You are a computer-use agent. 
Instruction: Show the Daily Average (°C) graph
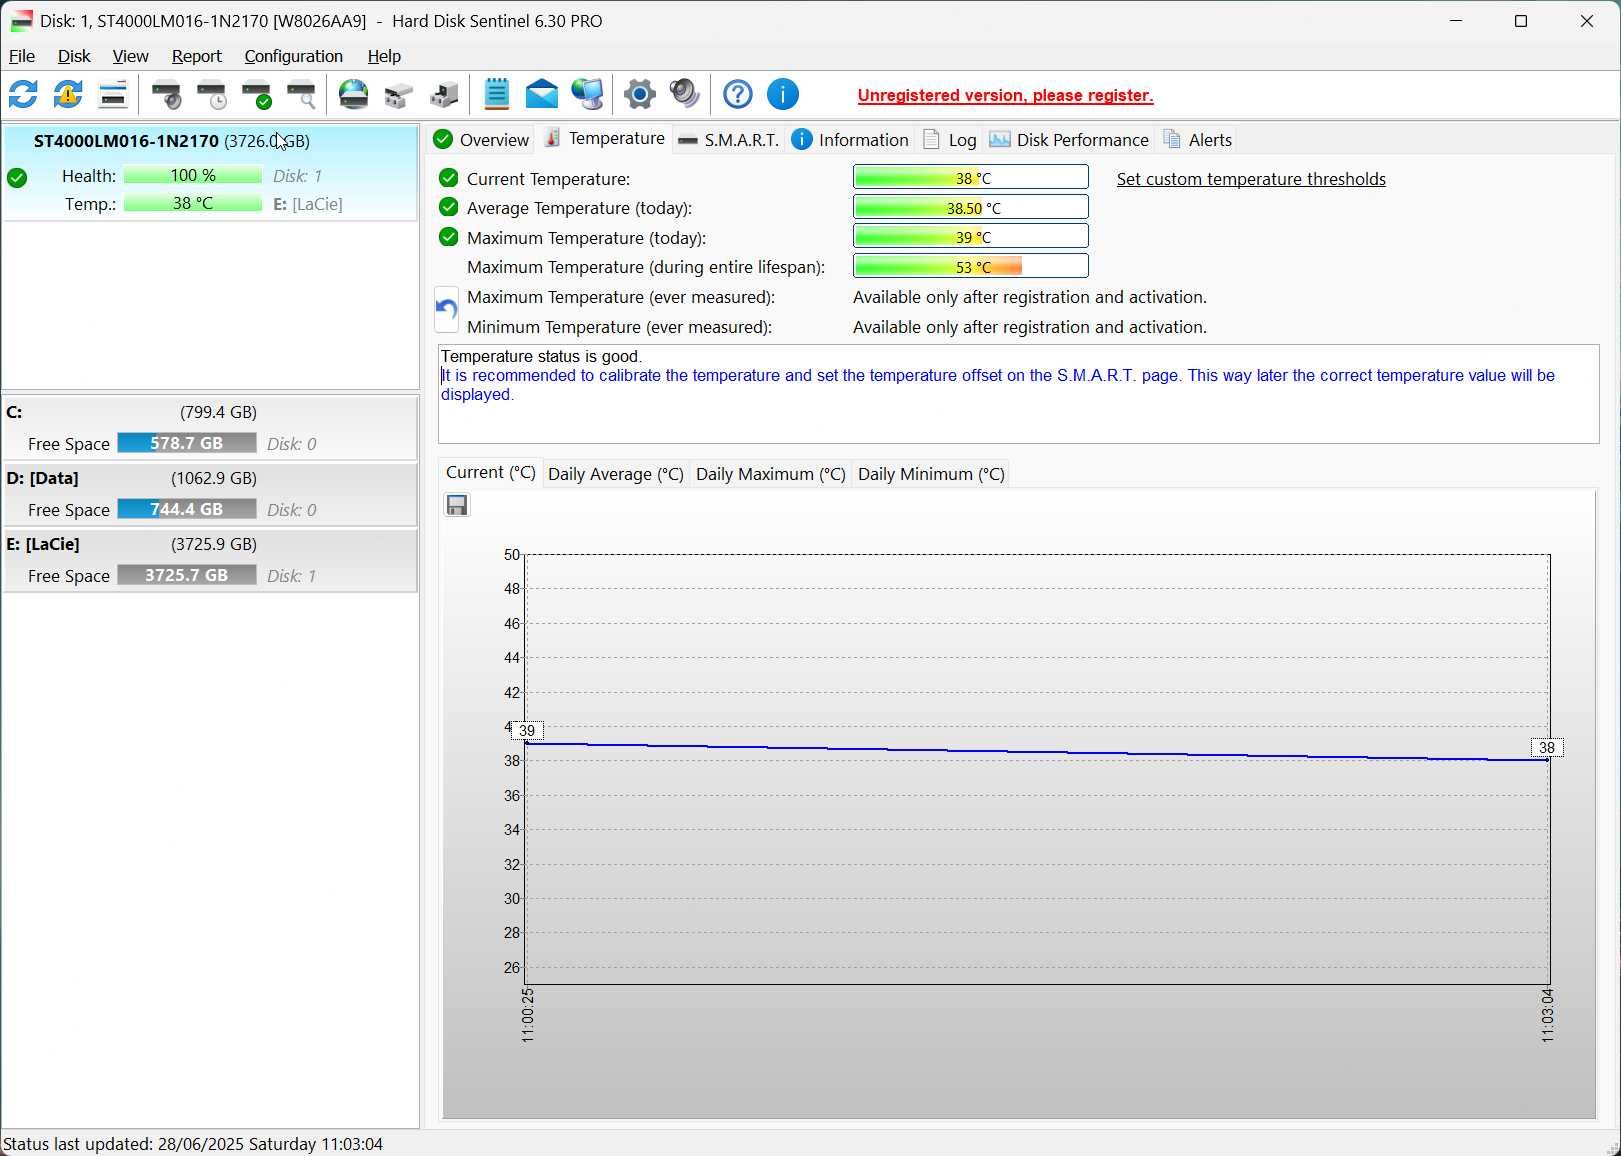click(616, 474)
